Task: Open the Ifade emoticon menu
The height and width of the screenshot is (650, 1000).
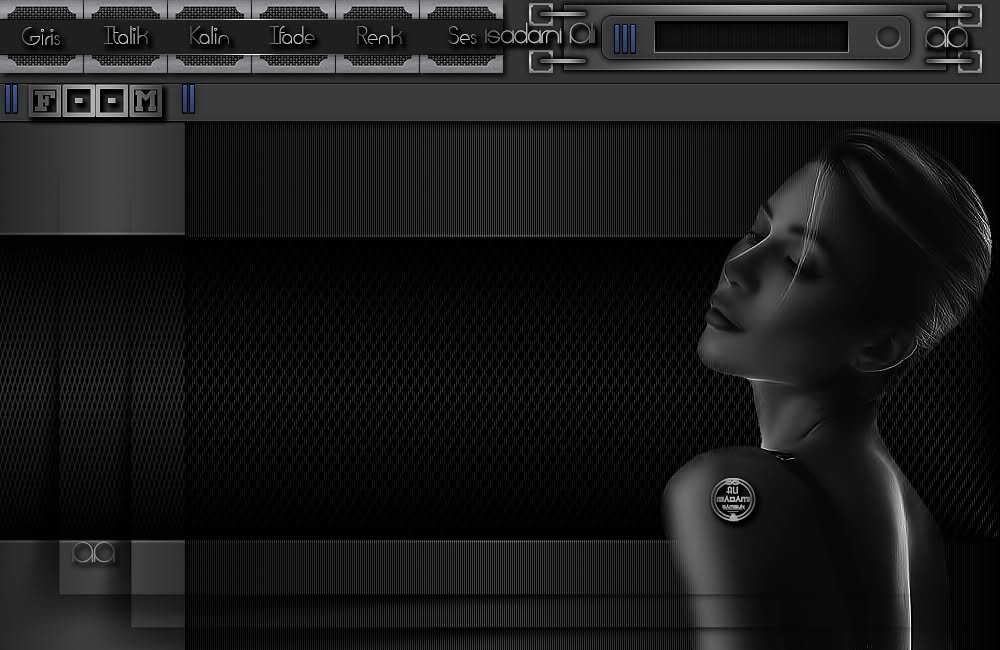Action: (293, 37)
